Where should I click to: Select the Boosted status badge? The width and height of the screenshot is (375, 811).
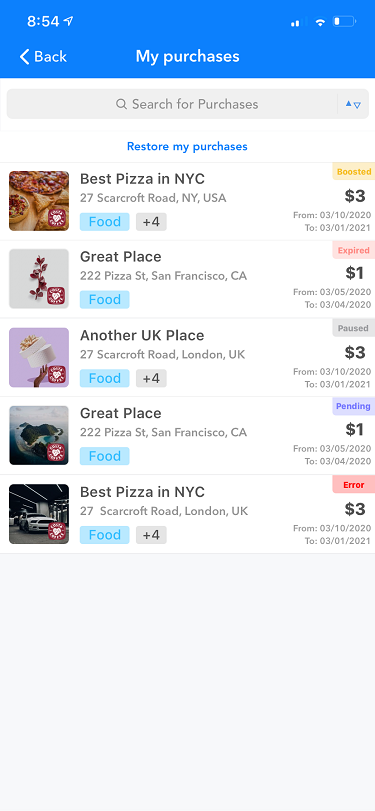[354, 172]
